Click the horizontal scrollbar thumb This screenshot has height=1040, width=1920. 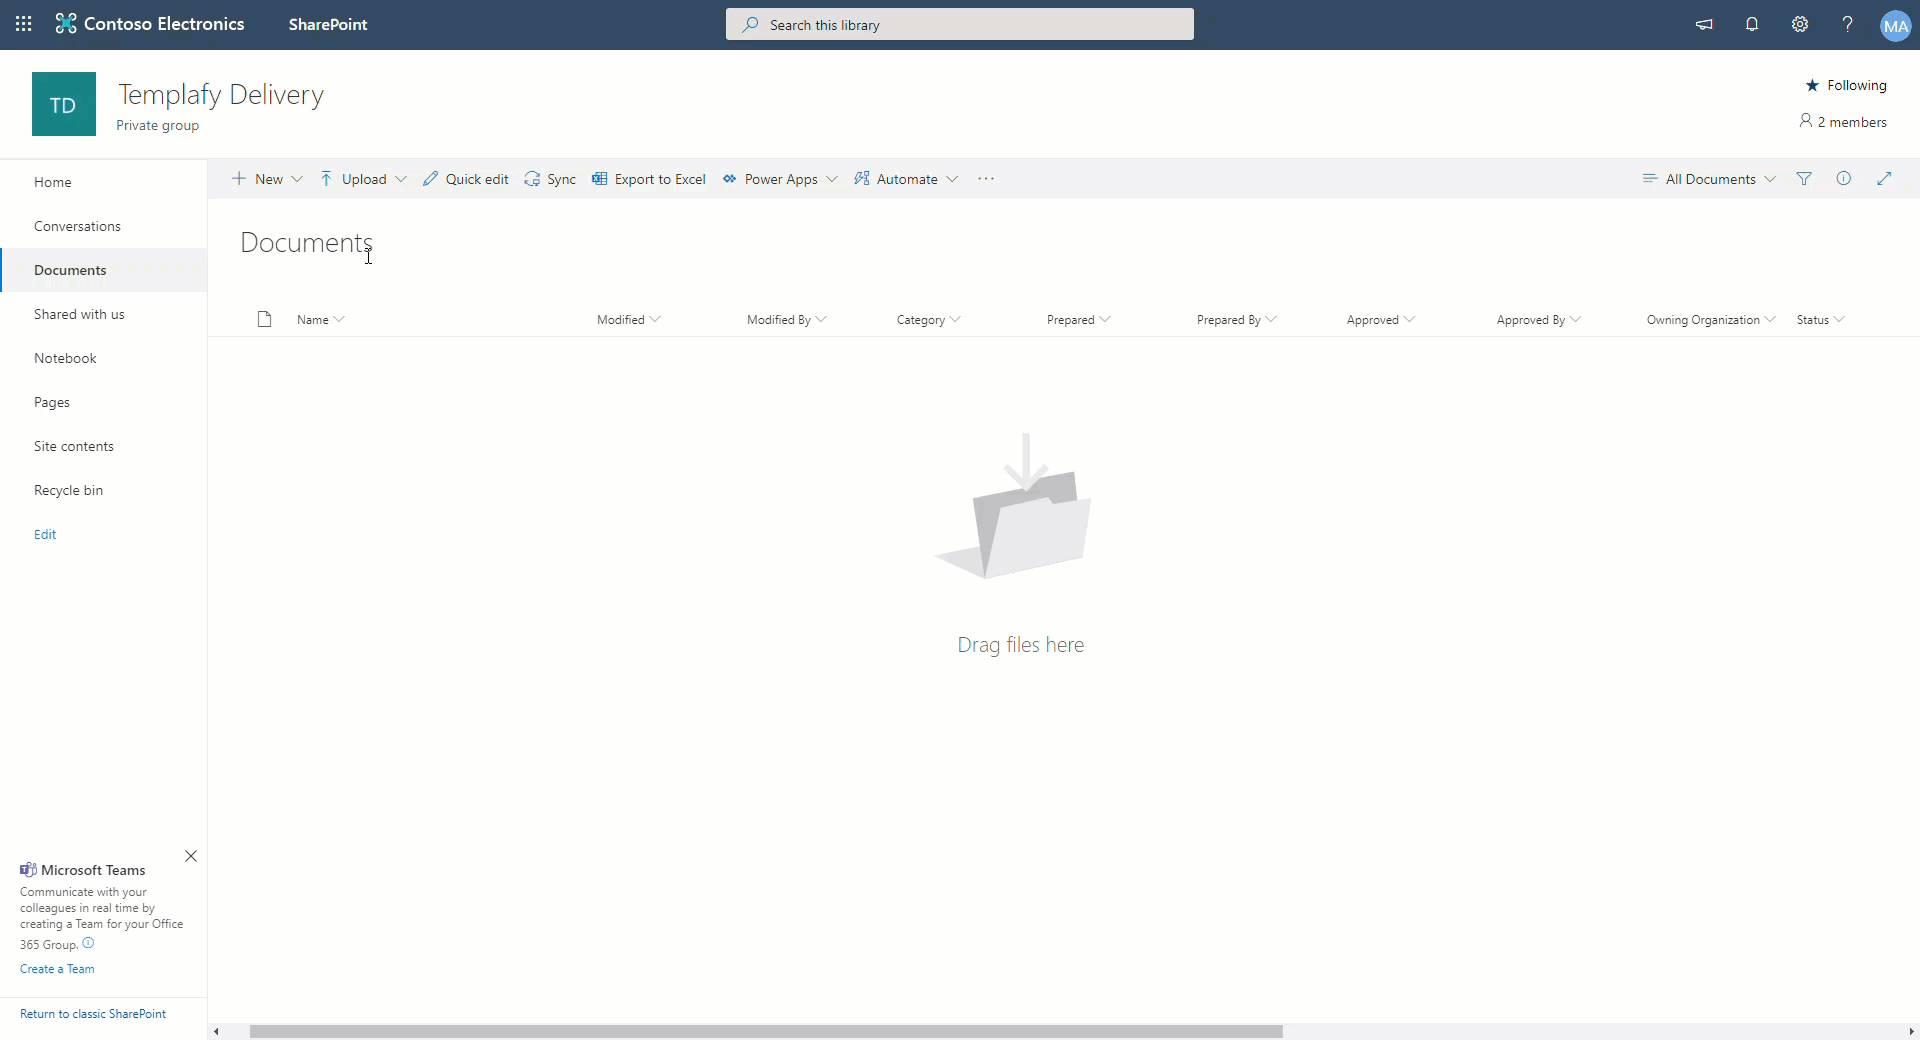[766, 1031]
